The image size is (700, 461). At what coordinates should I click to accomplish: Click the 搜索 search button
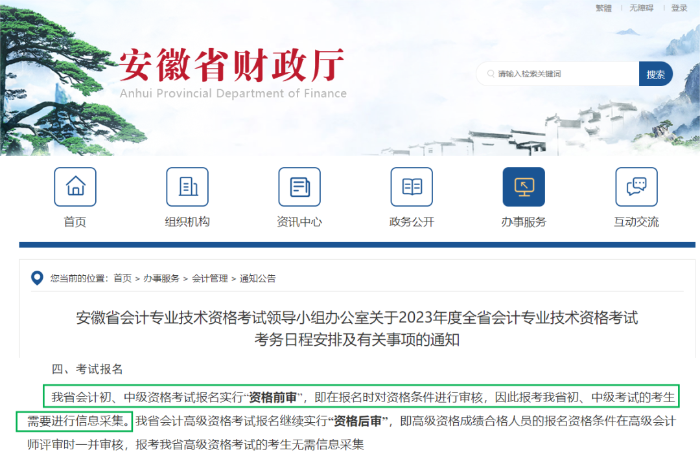pyautogui.click(x=655, y=74)
